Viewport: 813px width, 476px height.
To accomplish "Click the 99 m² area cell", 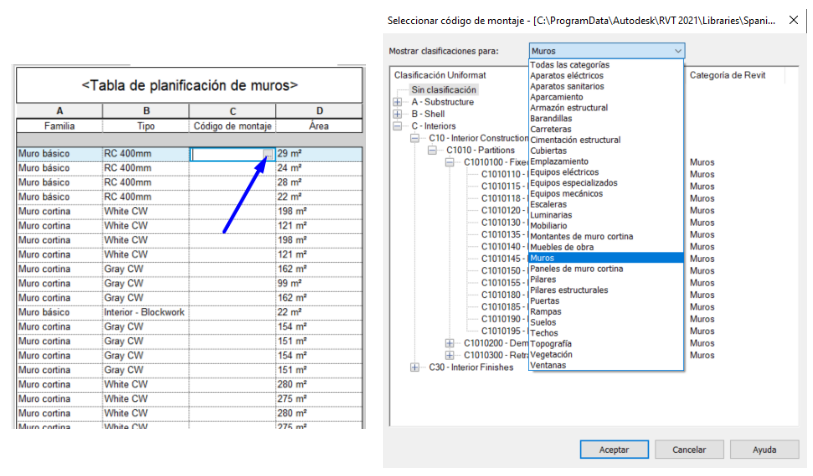I will pyautogui.click(x=319, y=284).
